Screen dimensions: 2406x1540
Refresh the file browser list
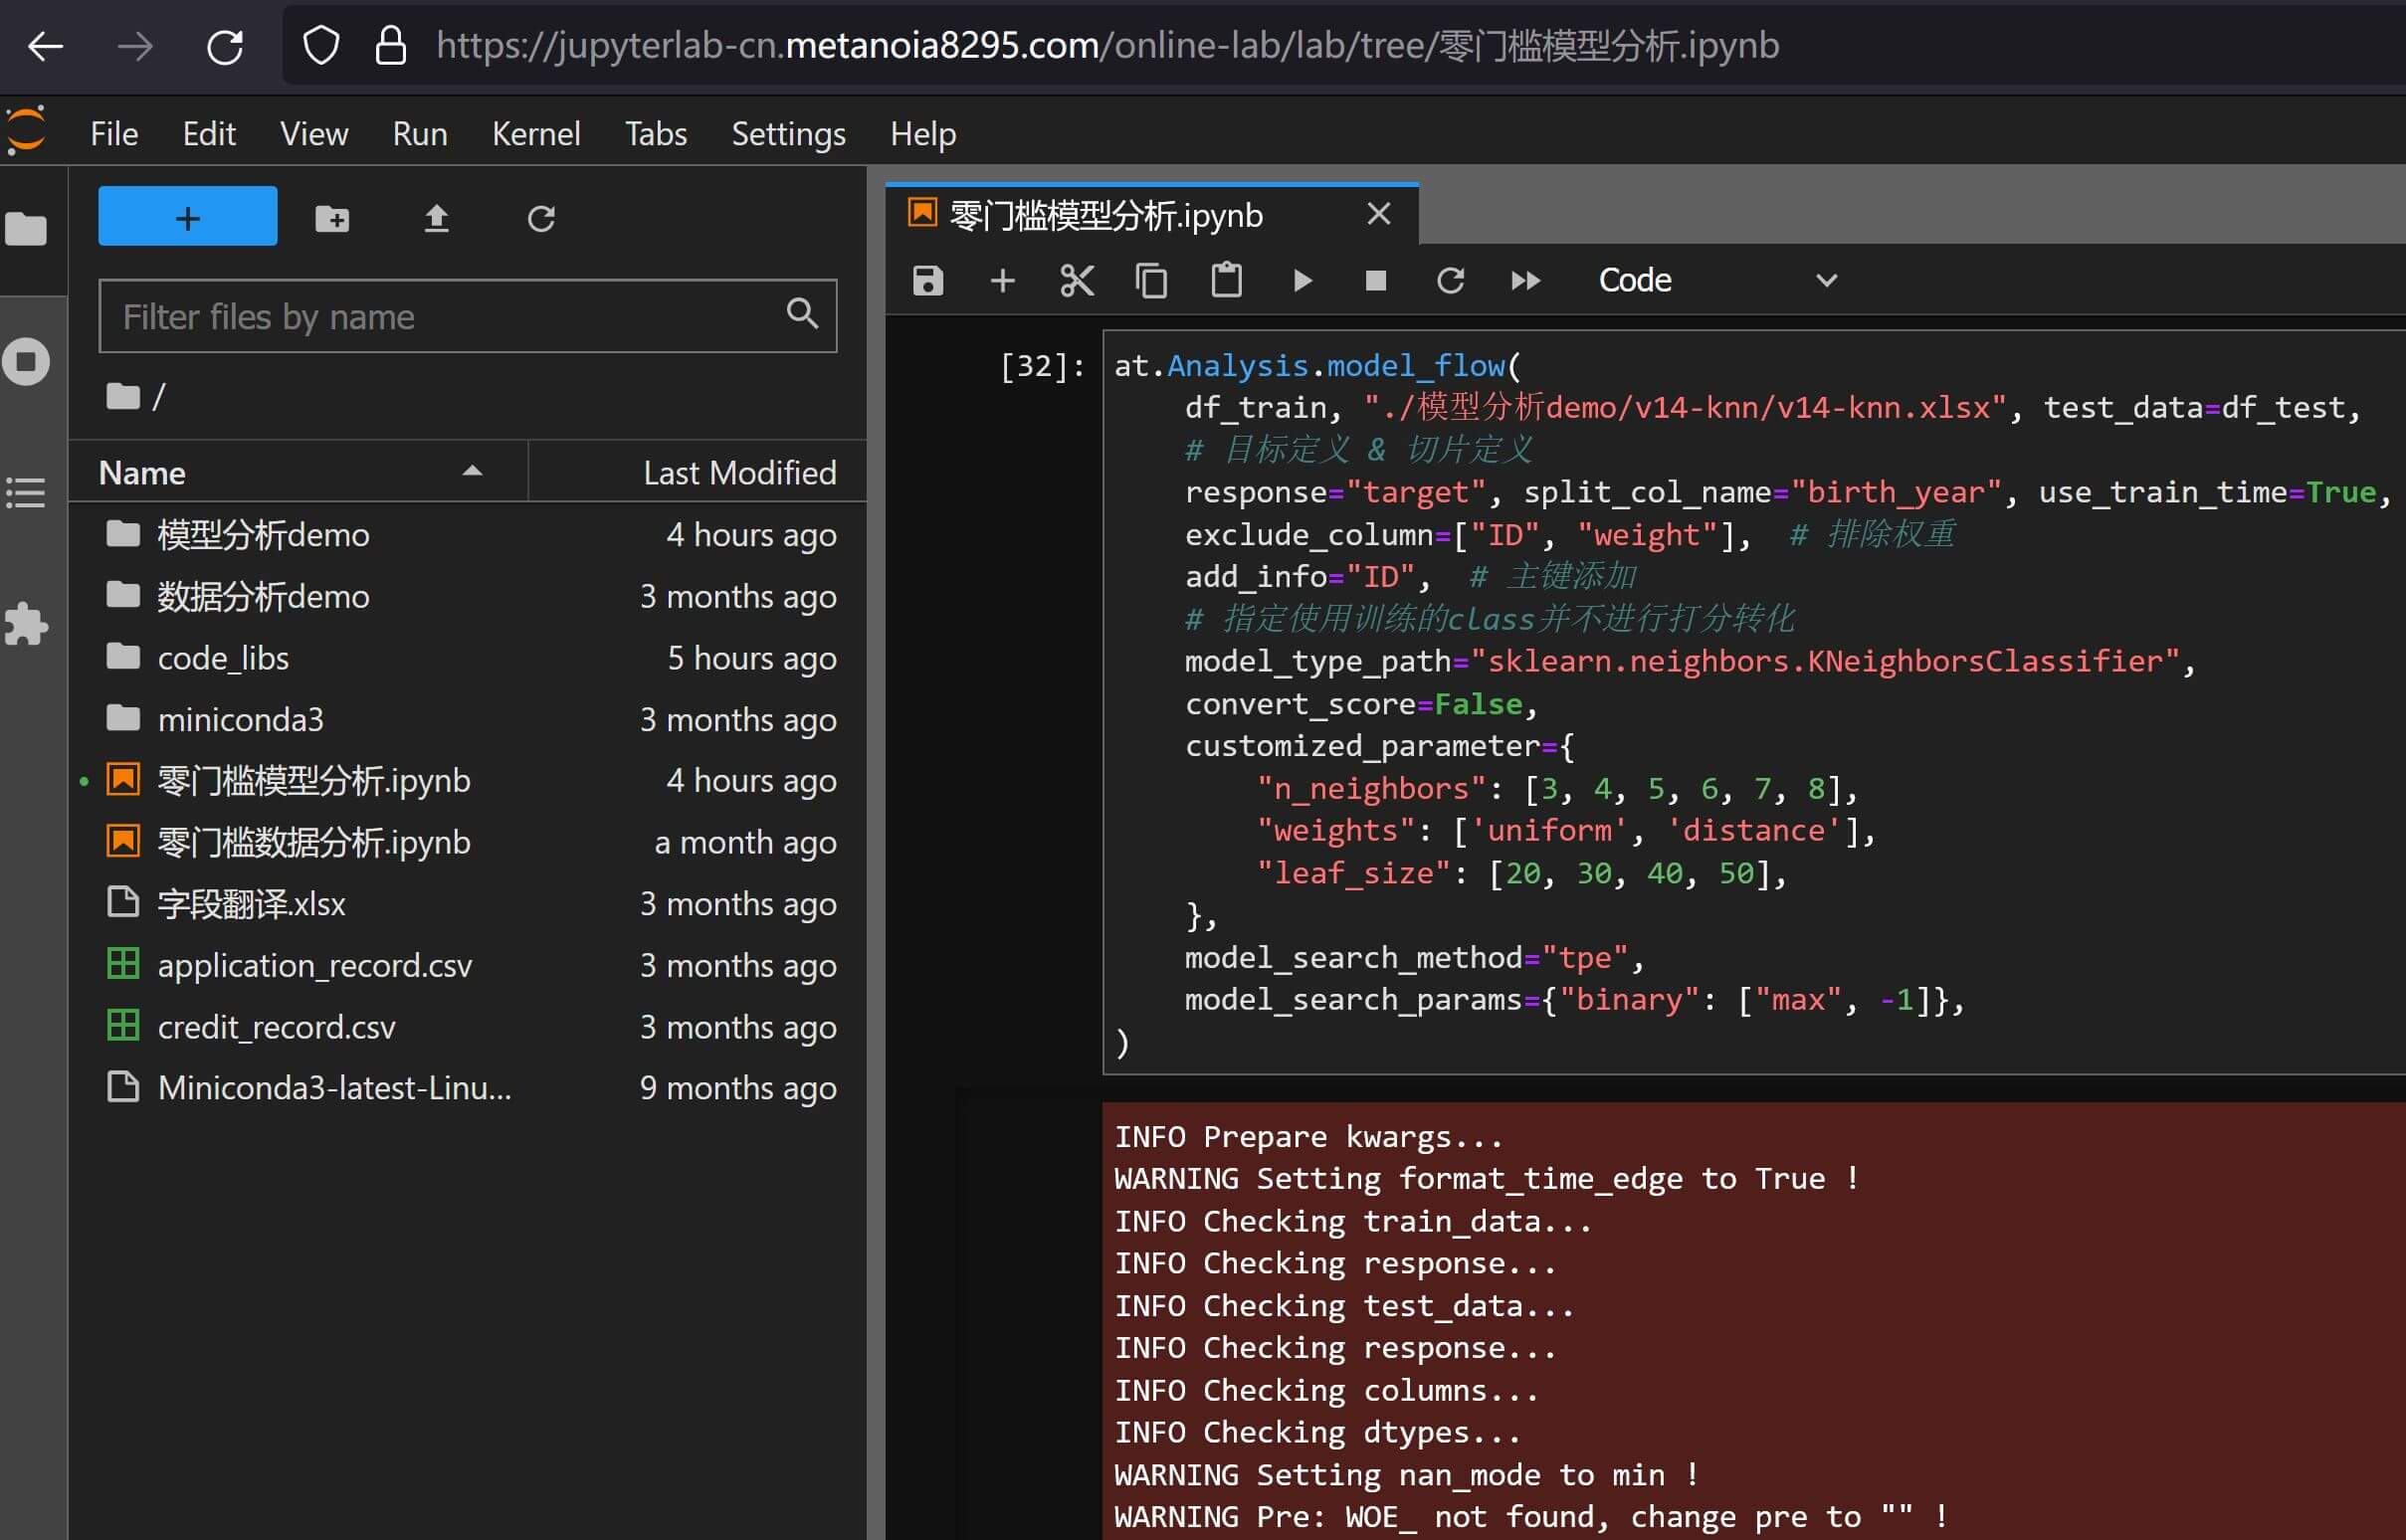(541, 218)
